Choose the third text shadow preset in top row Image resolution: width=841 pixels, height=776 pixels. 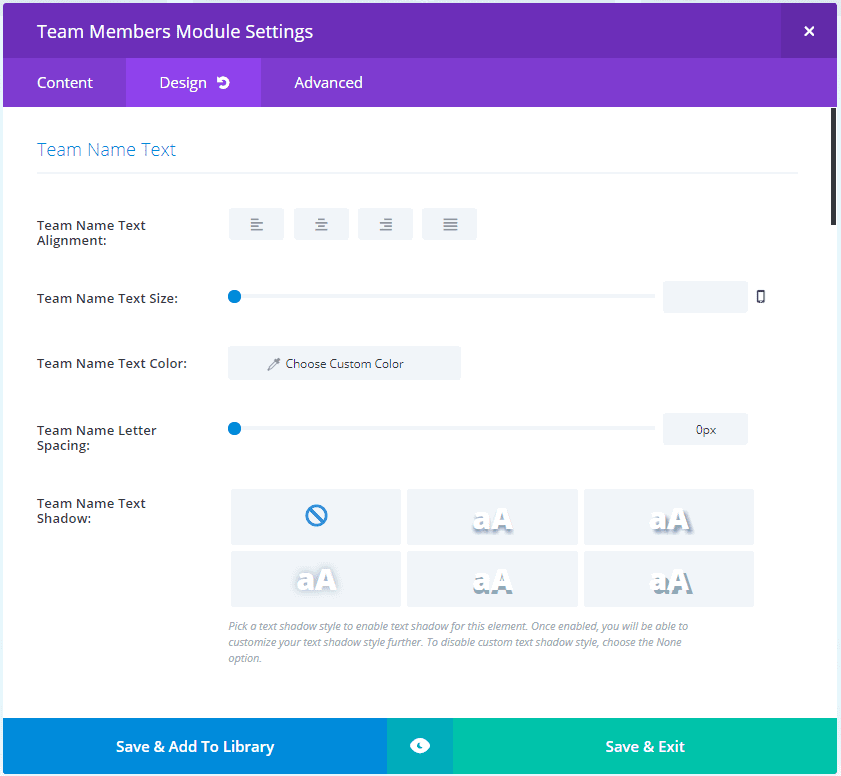pos(669,516)
